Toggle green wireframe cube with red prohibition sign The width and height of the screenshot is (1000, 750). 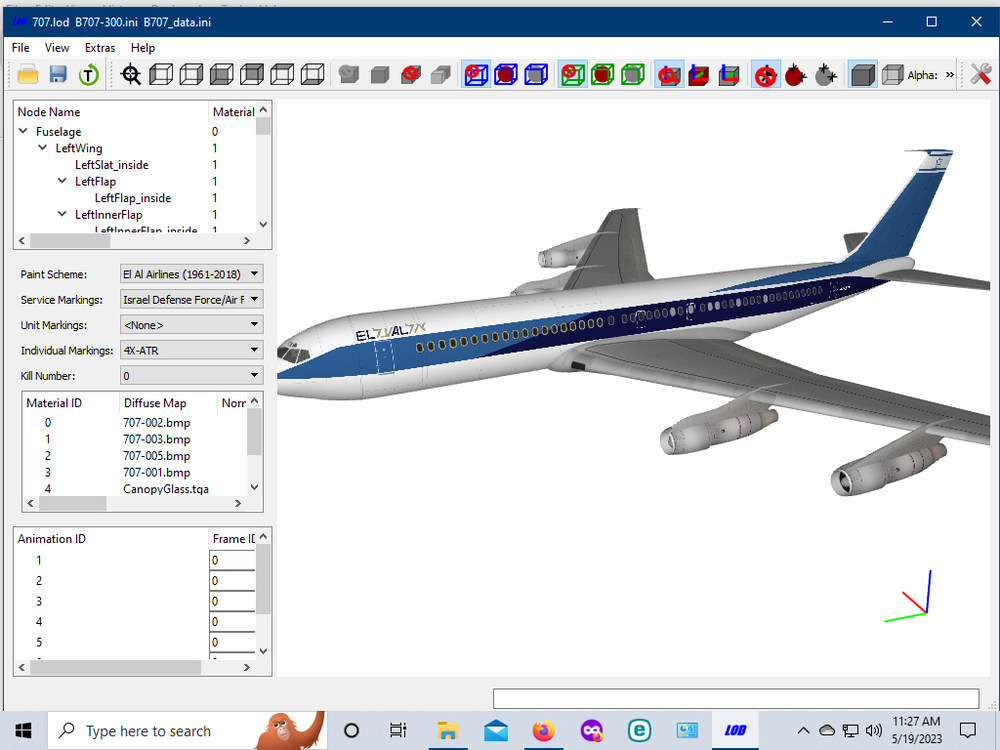coord(573,75)
